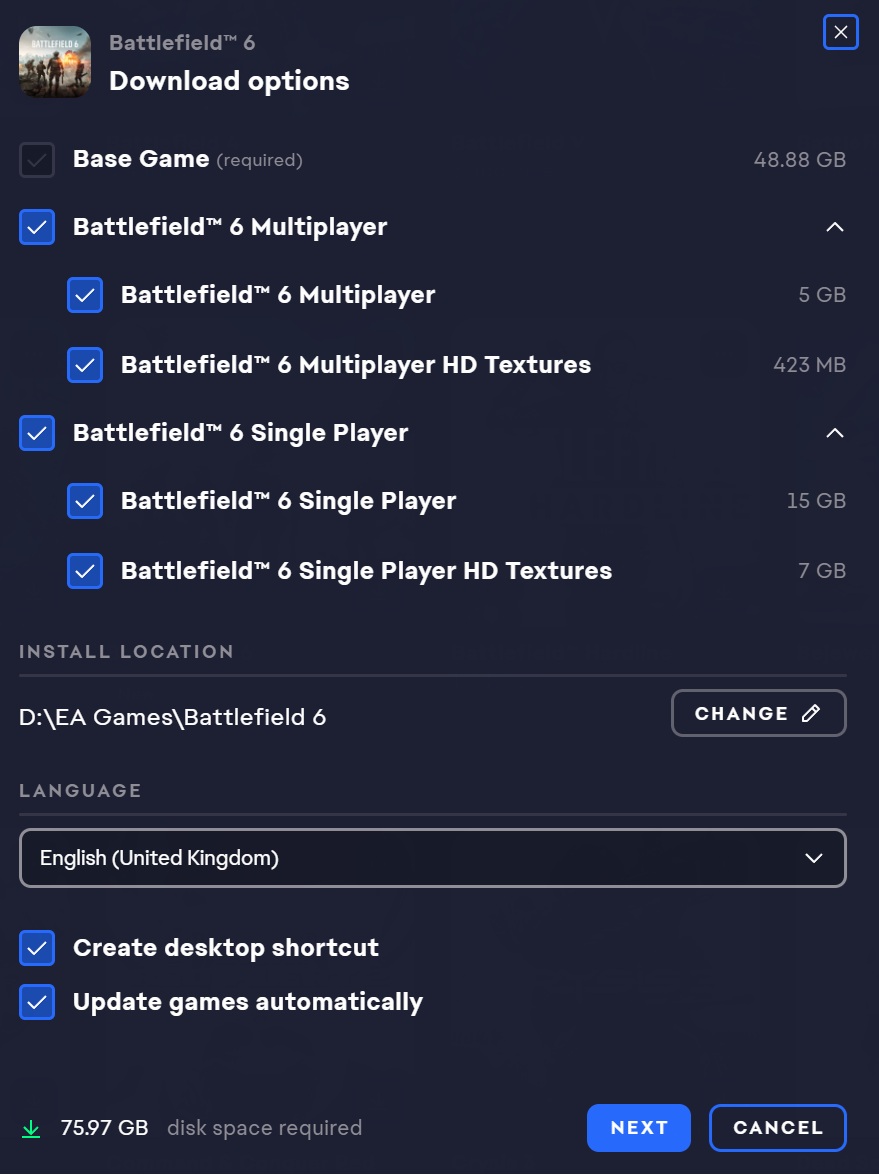Click the pencil icon on Change button
Viewport: 879px width, 1175px height.
(x=811, y=713)
